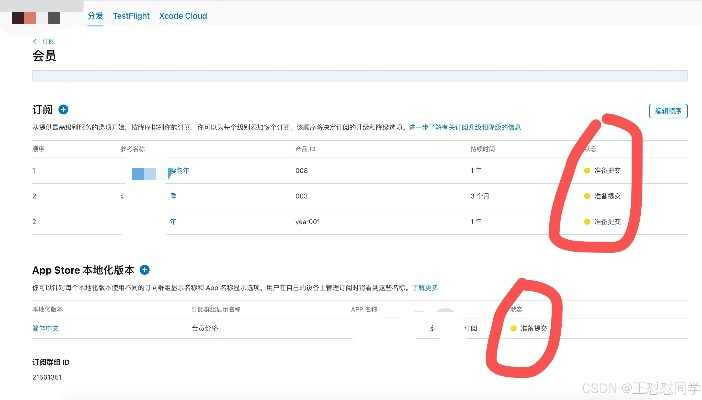This screenshot has width=702, height=400.
Task: Open the reference name link for product 003
Action: point(173,196)
